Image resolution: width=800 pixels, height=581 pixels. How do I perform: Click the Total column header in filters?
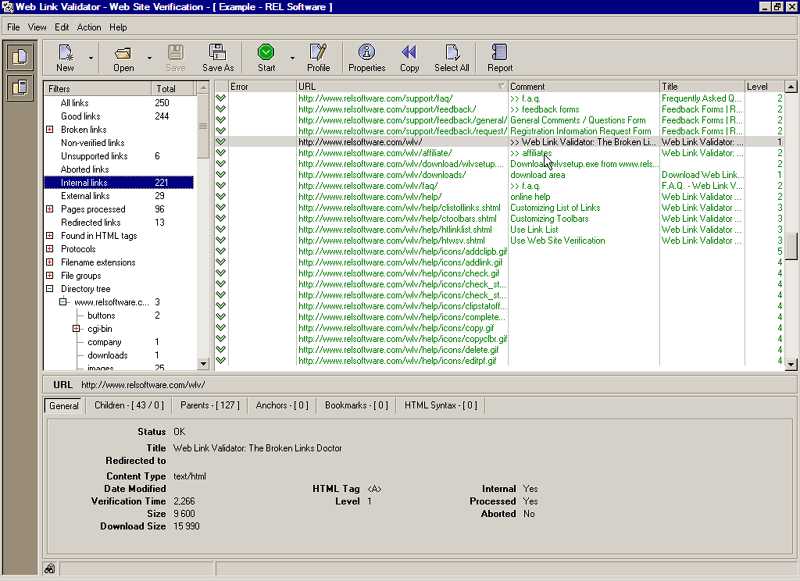[x=173, y=88]
